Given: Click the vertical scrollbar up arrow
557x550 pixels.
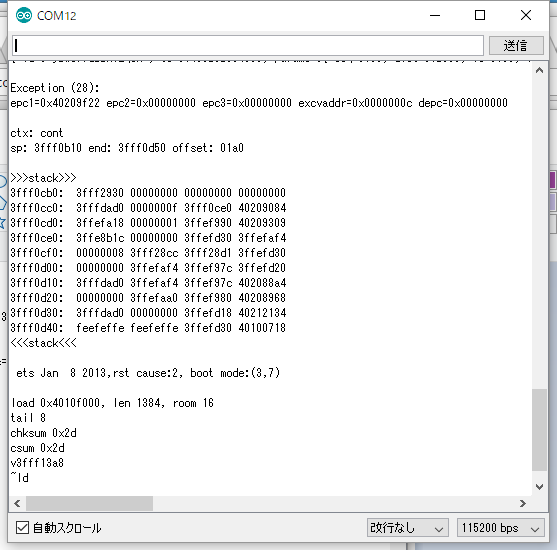Looking at the screenshot, I should [539, 70].
